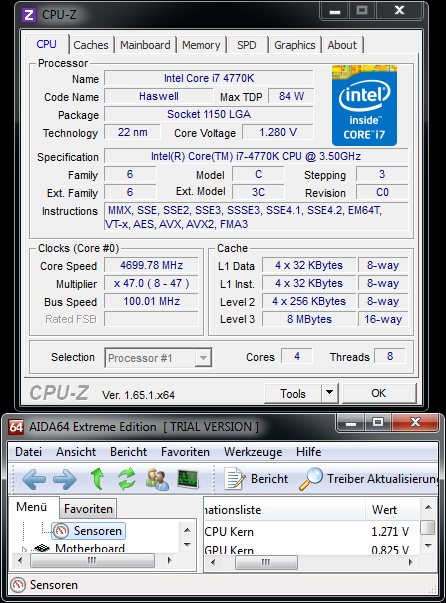Click tree pane right scroll arrow

tap(170, 561)
